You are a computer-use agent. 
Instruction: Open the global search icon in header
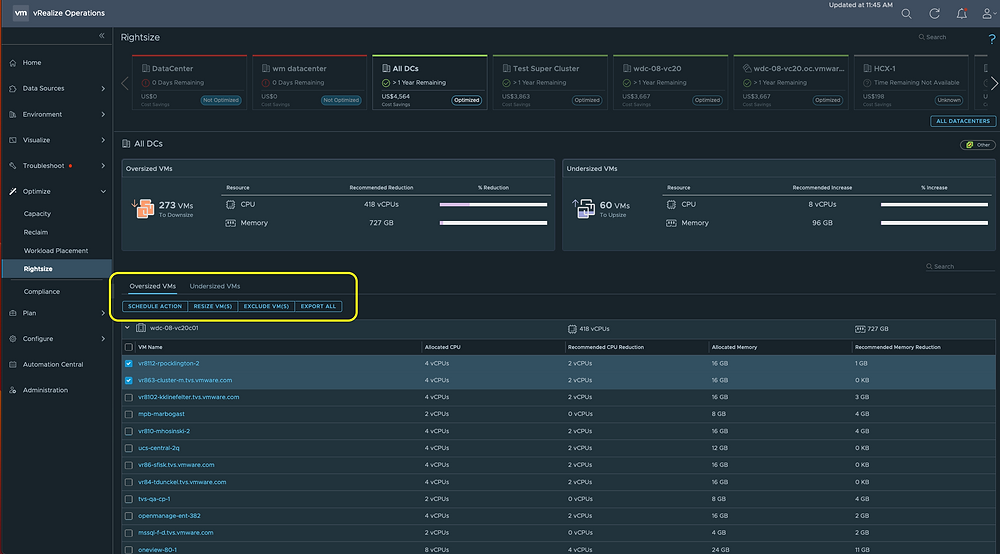pos(906,13)
